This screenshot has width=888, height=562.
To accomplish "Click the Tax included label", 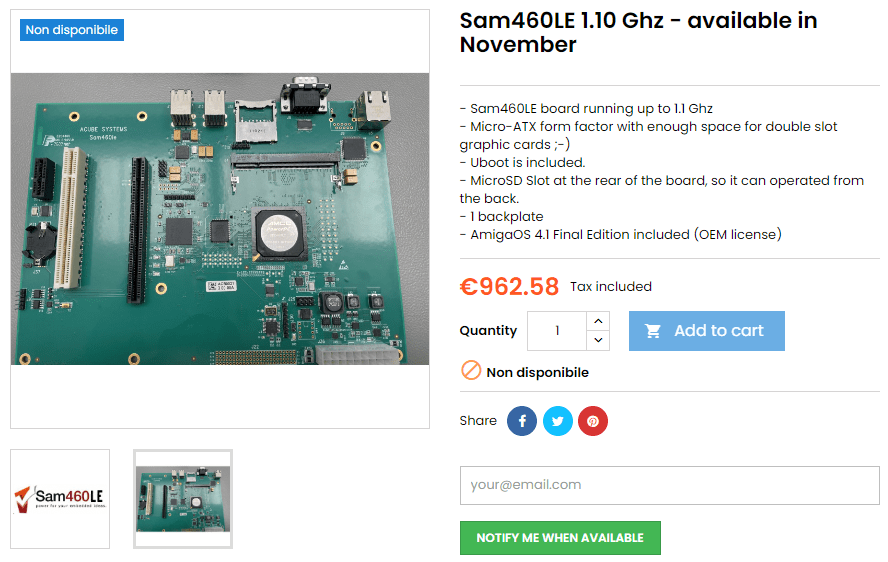I will click(610, 287).
